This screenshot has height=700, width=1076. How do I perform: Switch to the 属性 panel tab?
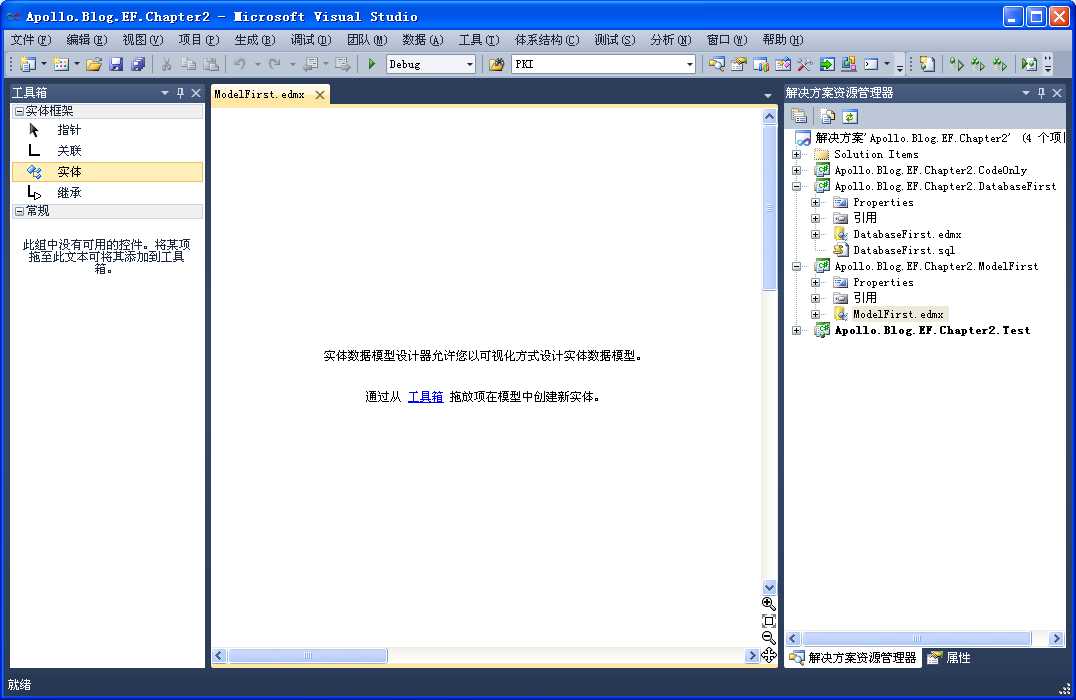(x=949, y=657)
